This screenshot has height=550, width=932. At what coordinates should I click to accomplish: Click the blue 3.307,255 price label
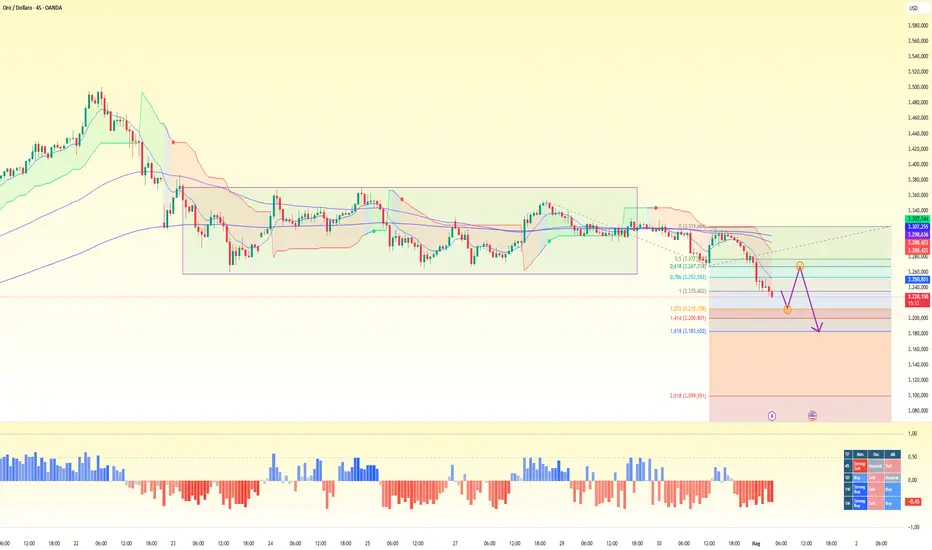917,227
